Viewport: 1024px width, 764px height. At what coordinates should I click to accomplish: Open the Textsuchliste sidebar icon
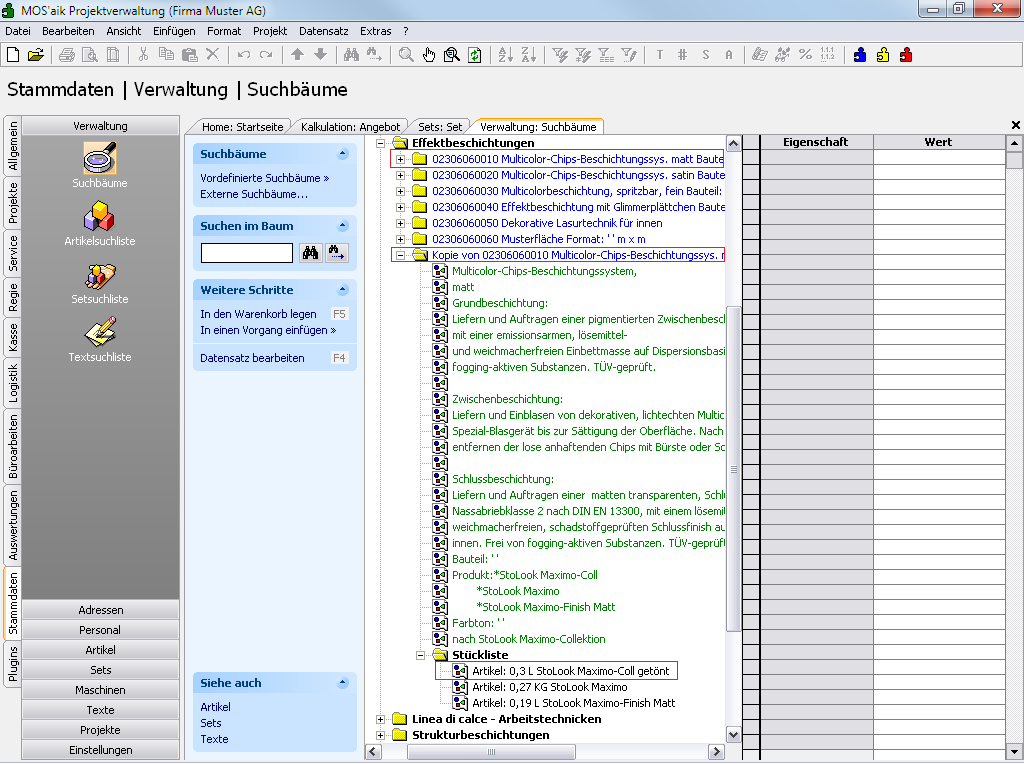pyautogui.click(x=100, y=334)
